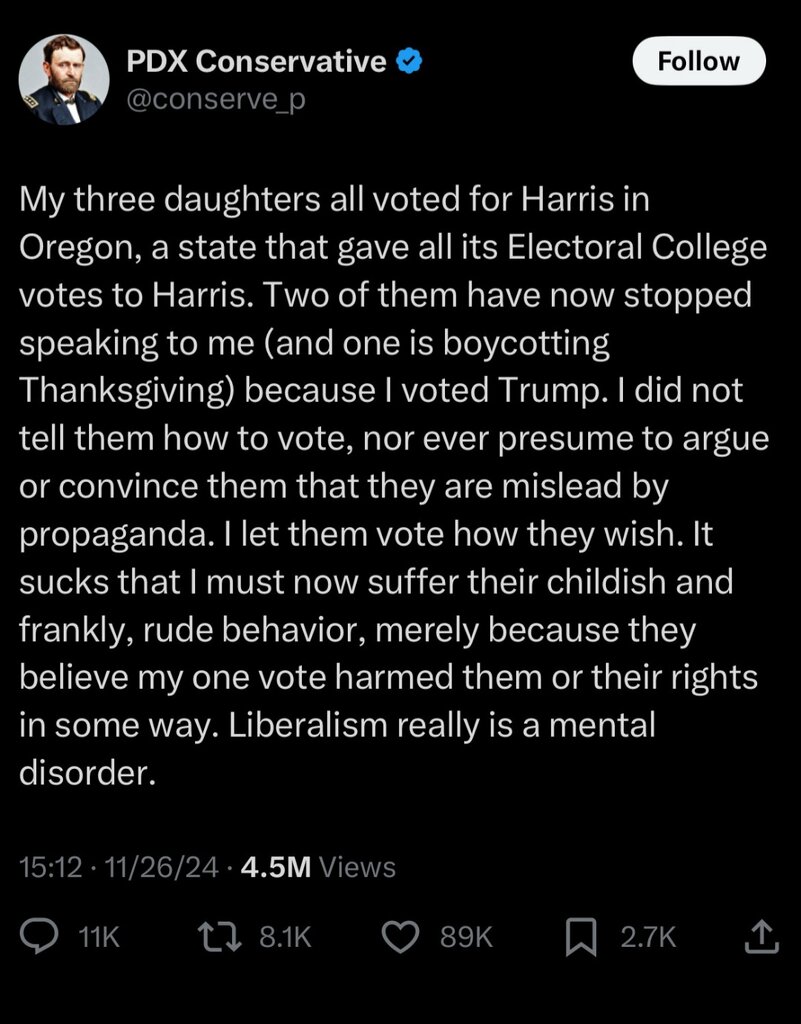The height and width of the screenshot is (1024, 801).
Task: Click the blue verified checkmark badge
Action: (x=409, y=62)
